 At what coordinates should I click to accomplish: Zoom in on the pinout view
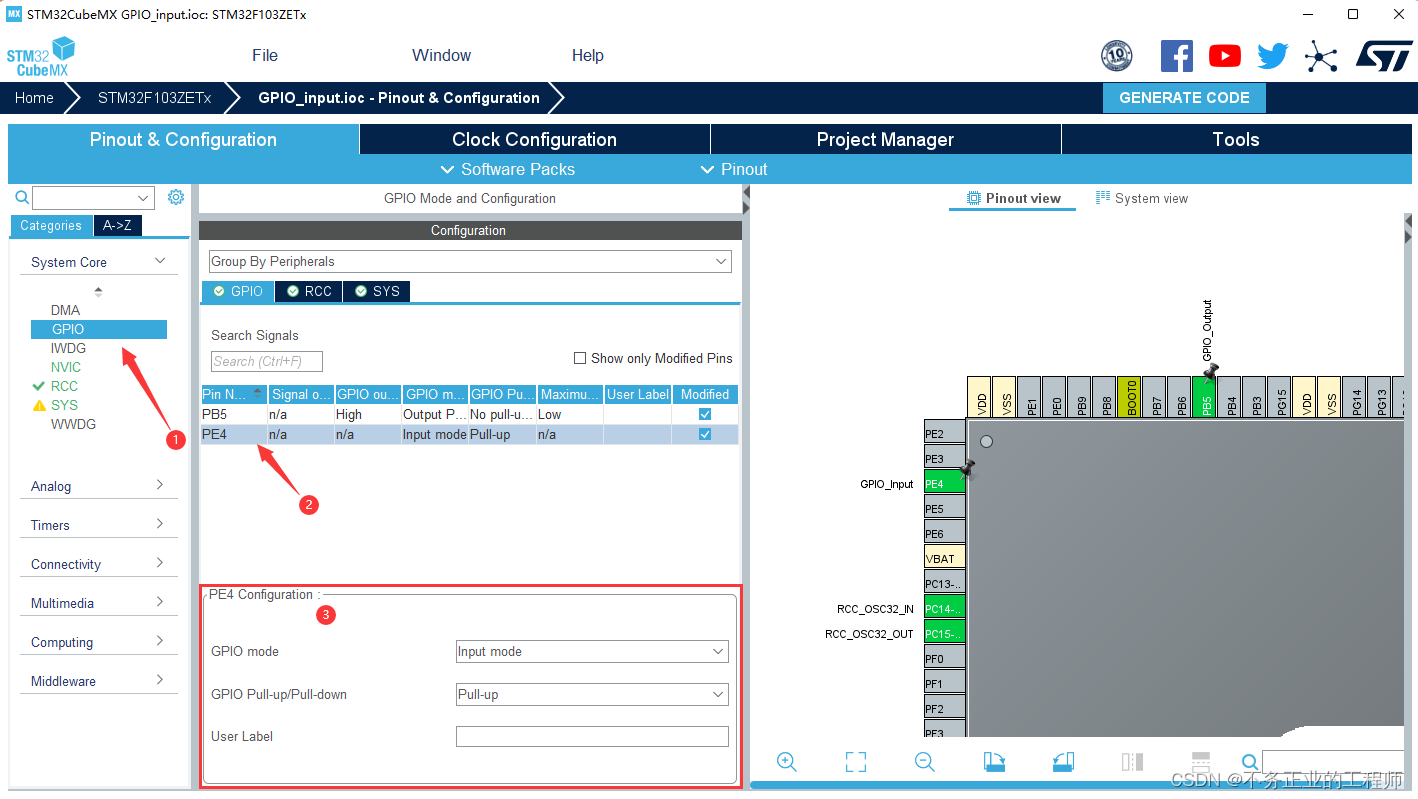(787, 762)
